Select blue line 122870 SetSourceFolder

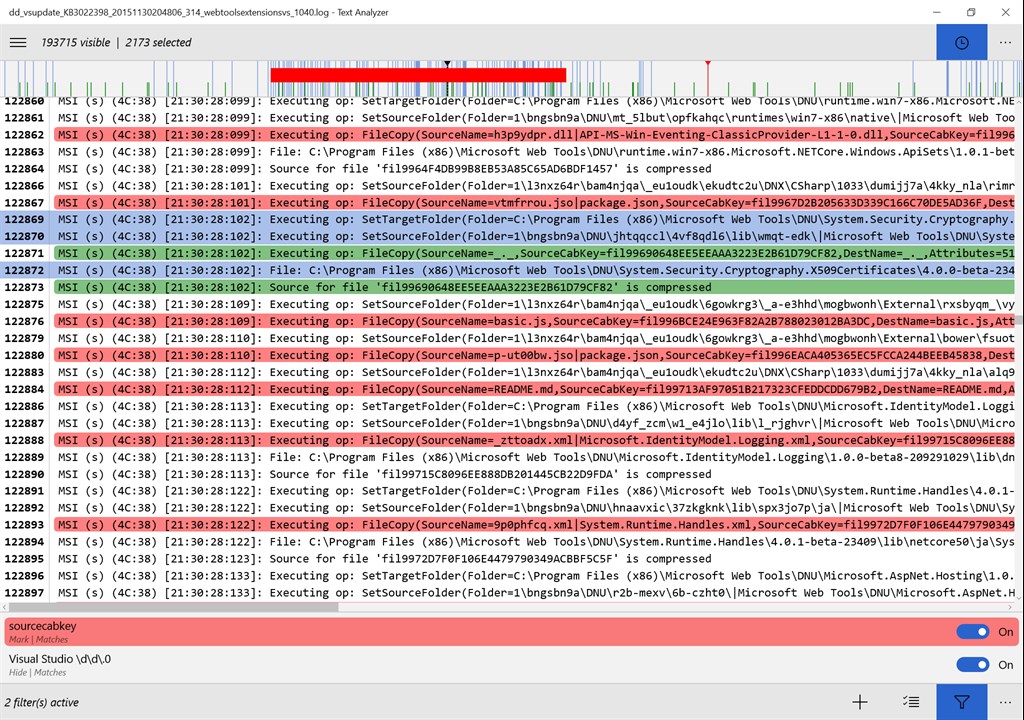click(x=509, y=237)
